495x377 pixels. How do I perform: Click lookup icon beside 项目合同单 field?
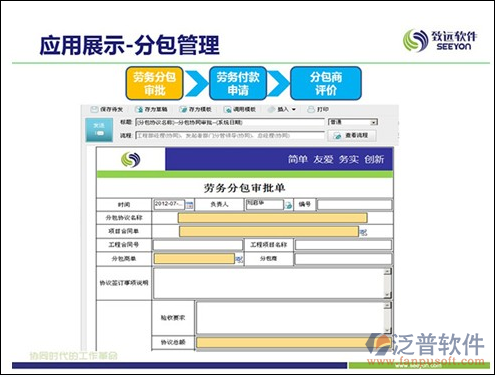363,232
